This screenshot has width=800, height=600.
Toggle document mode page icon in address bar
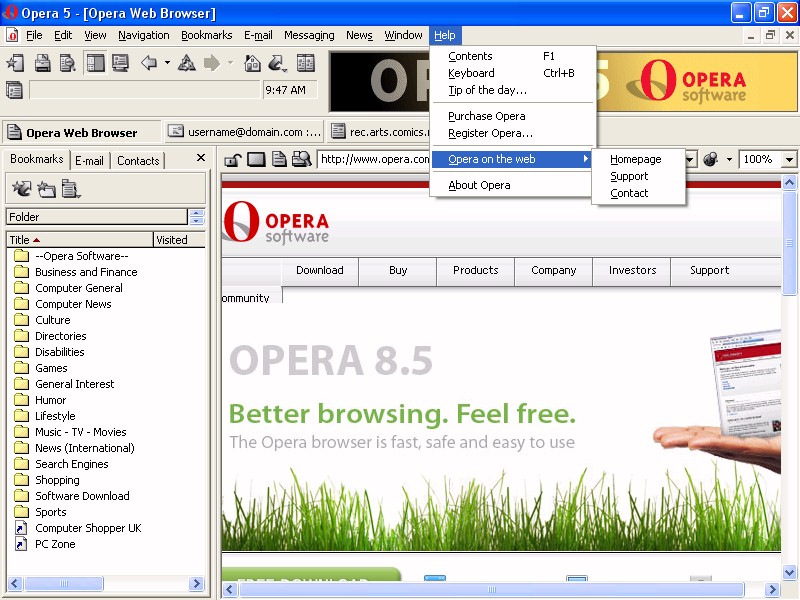279,160
